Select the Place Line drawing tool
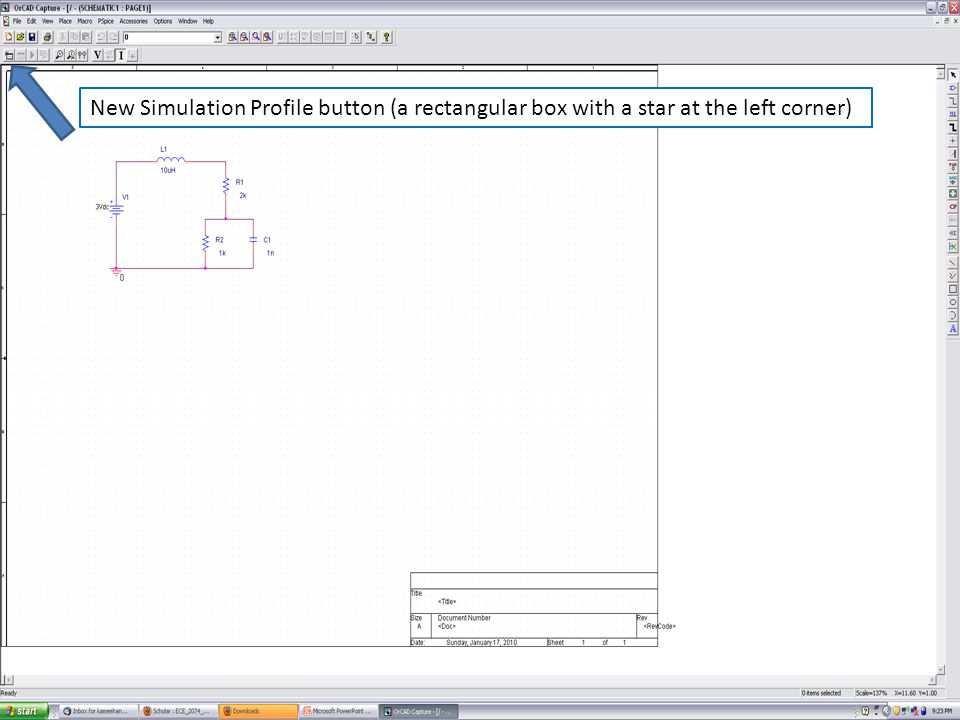The image size is (960, 720). coord(953,263)
